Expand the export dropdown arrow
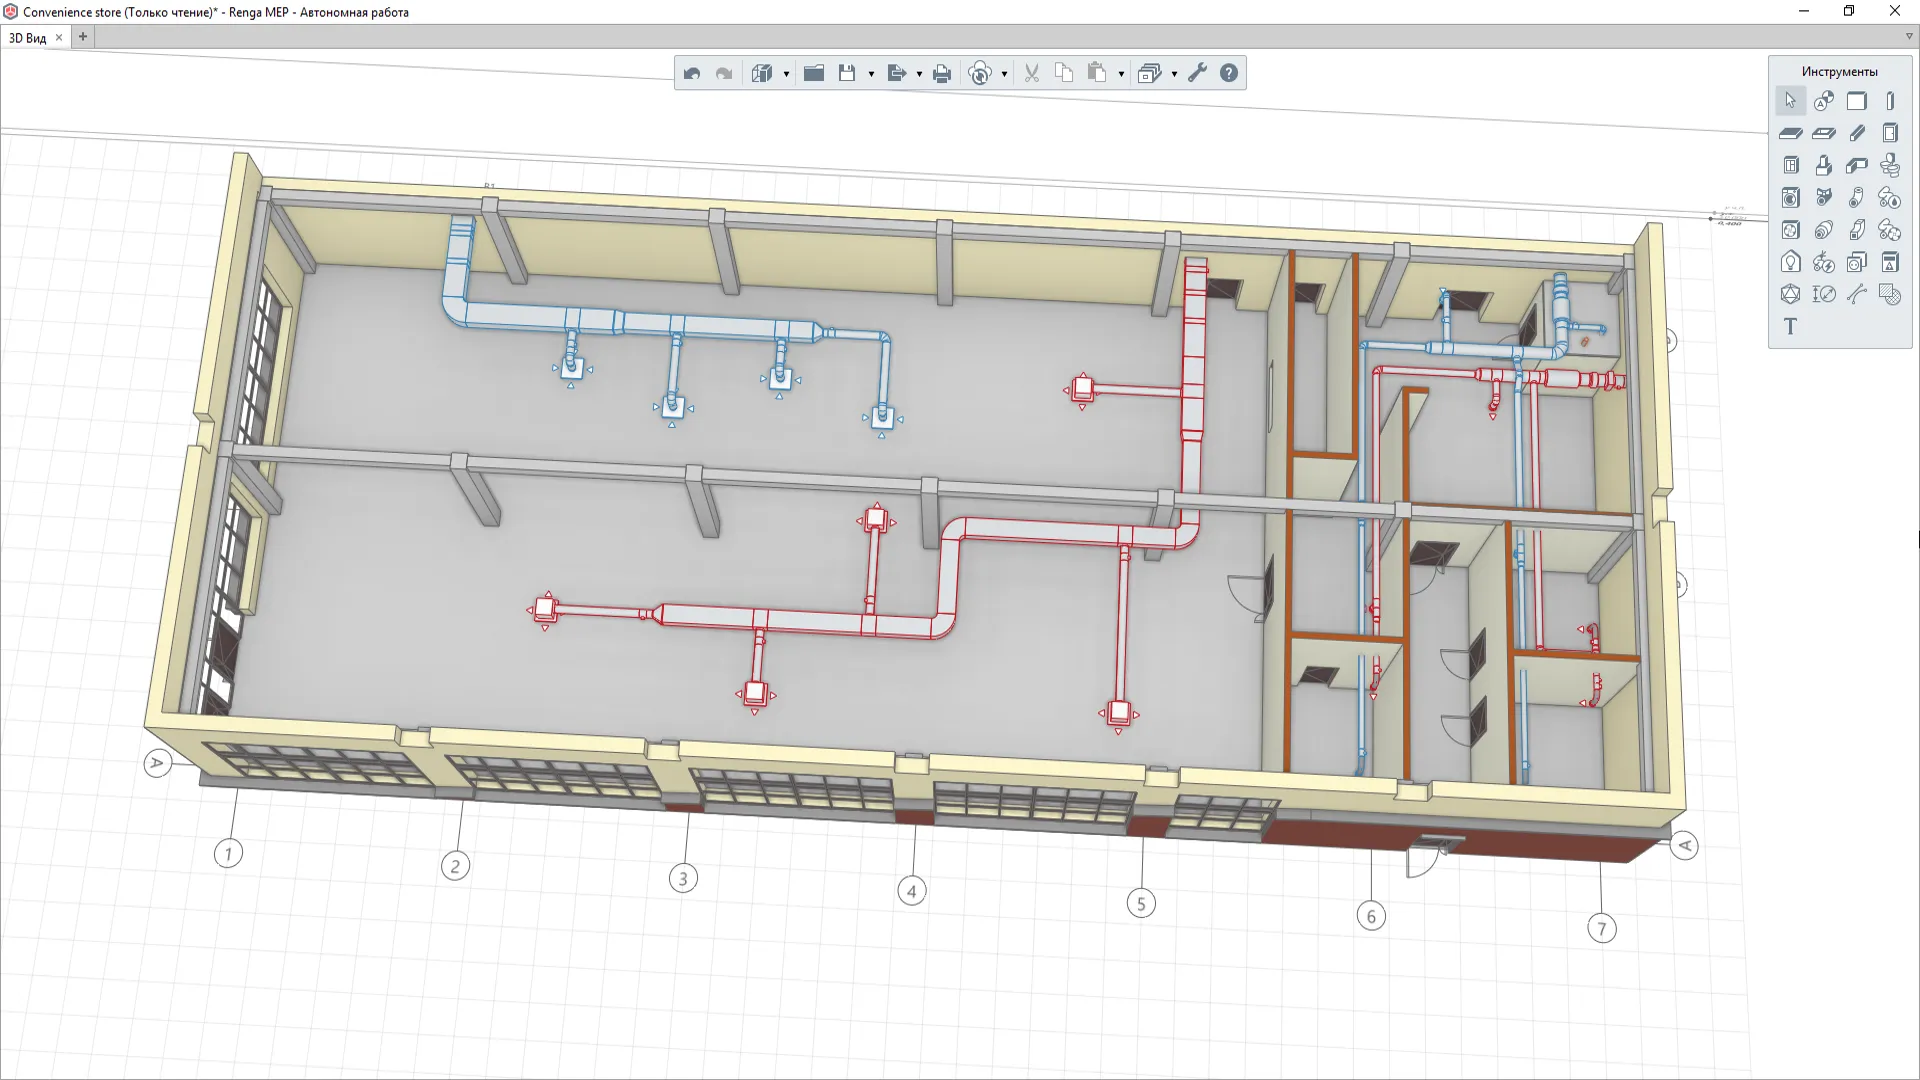 coord(919,74)
